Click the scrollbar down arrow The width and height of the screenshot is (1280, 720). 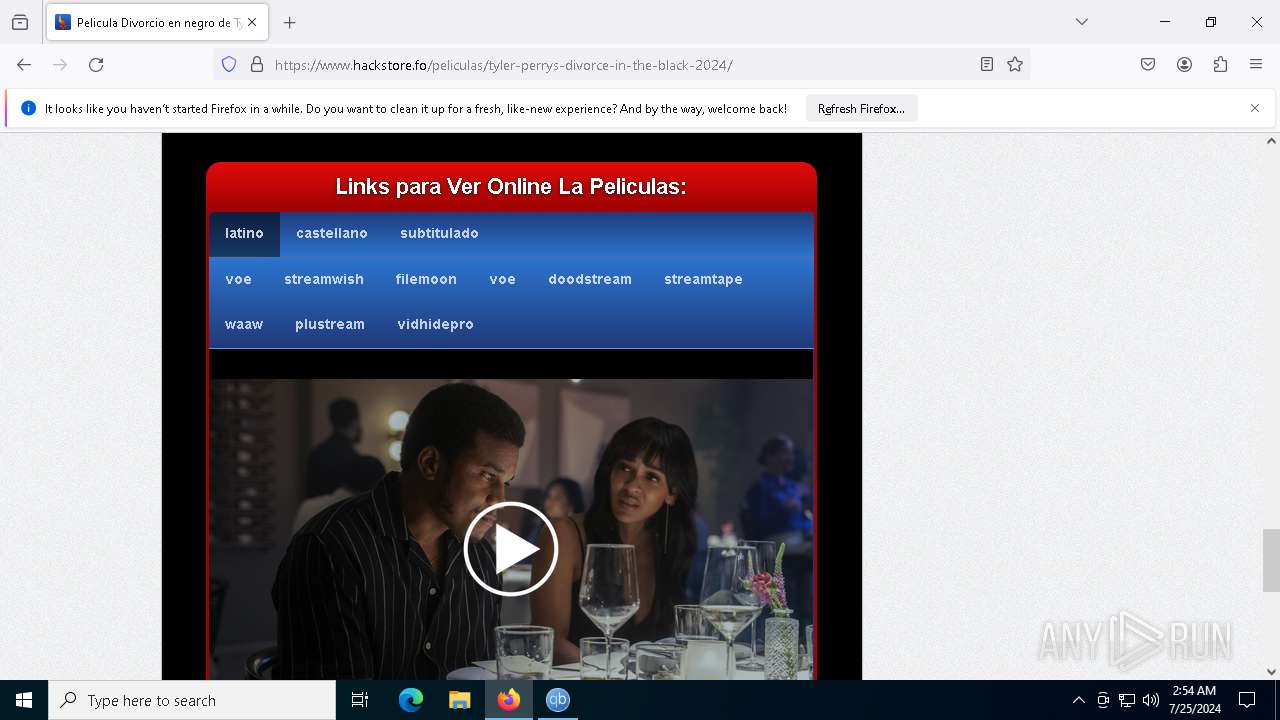(x=1271, y=672)
